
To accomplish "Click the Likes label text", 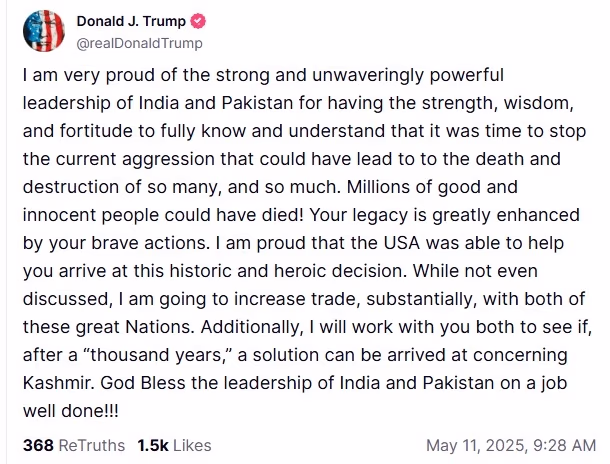I will 191,445.
